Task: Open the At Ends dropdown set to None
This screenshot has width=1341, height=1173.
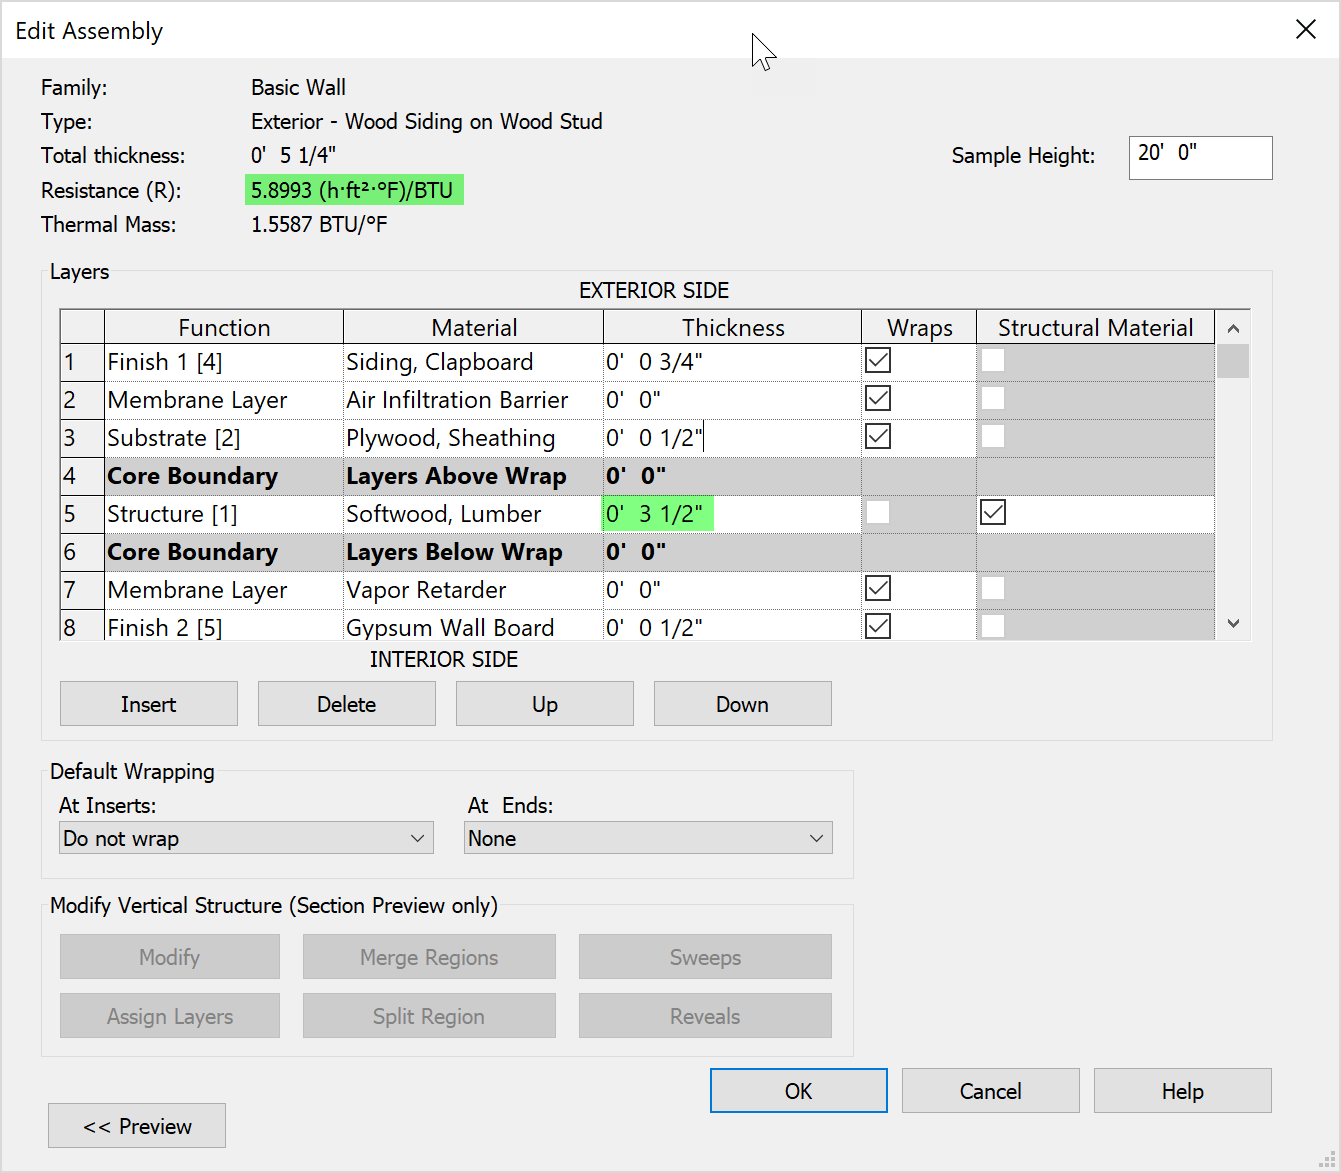Action: click(x=647, y=838)
